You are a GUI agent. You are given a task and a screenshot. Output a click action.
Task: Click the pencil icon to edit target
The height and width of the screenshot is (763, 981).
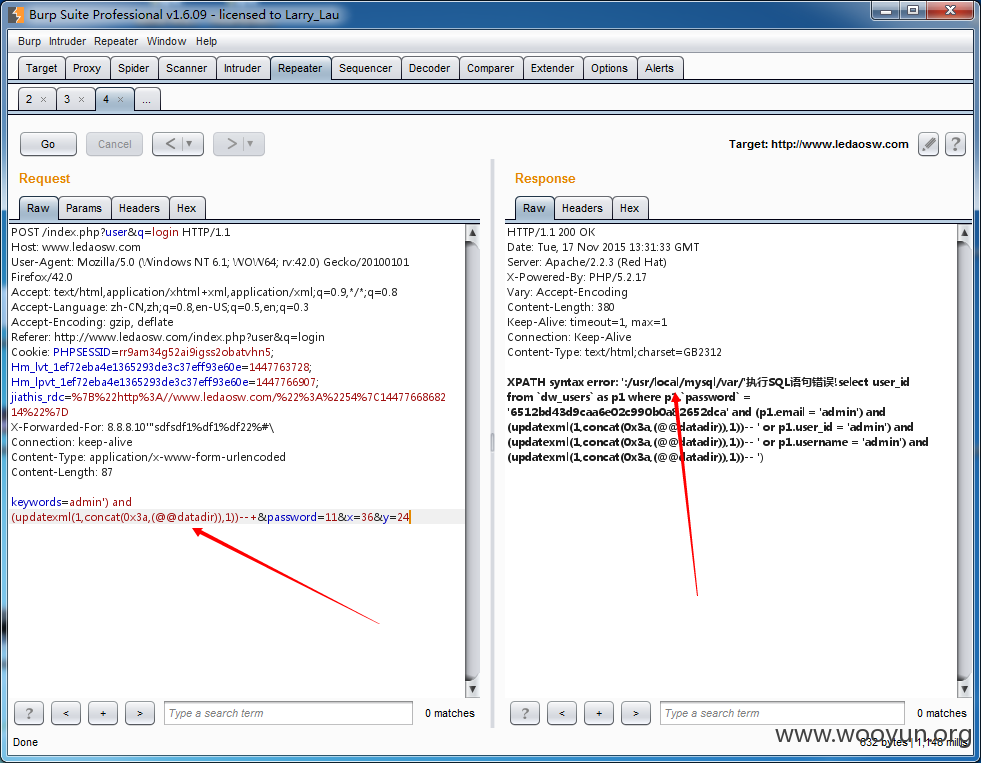[x=928, y=144]
